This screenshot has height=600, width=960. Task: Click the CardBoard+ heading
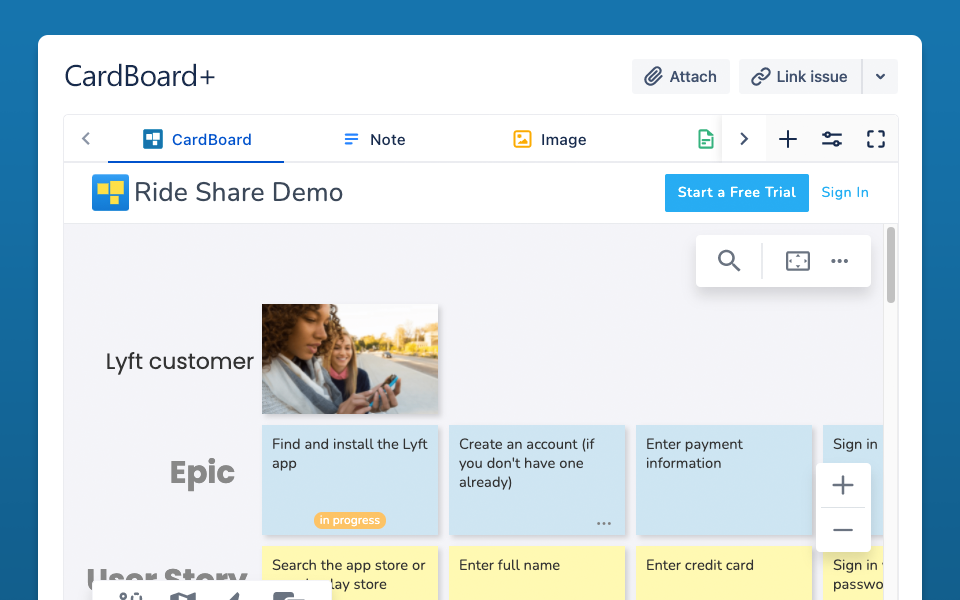point(140,77)
